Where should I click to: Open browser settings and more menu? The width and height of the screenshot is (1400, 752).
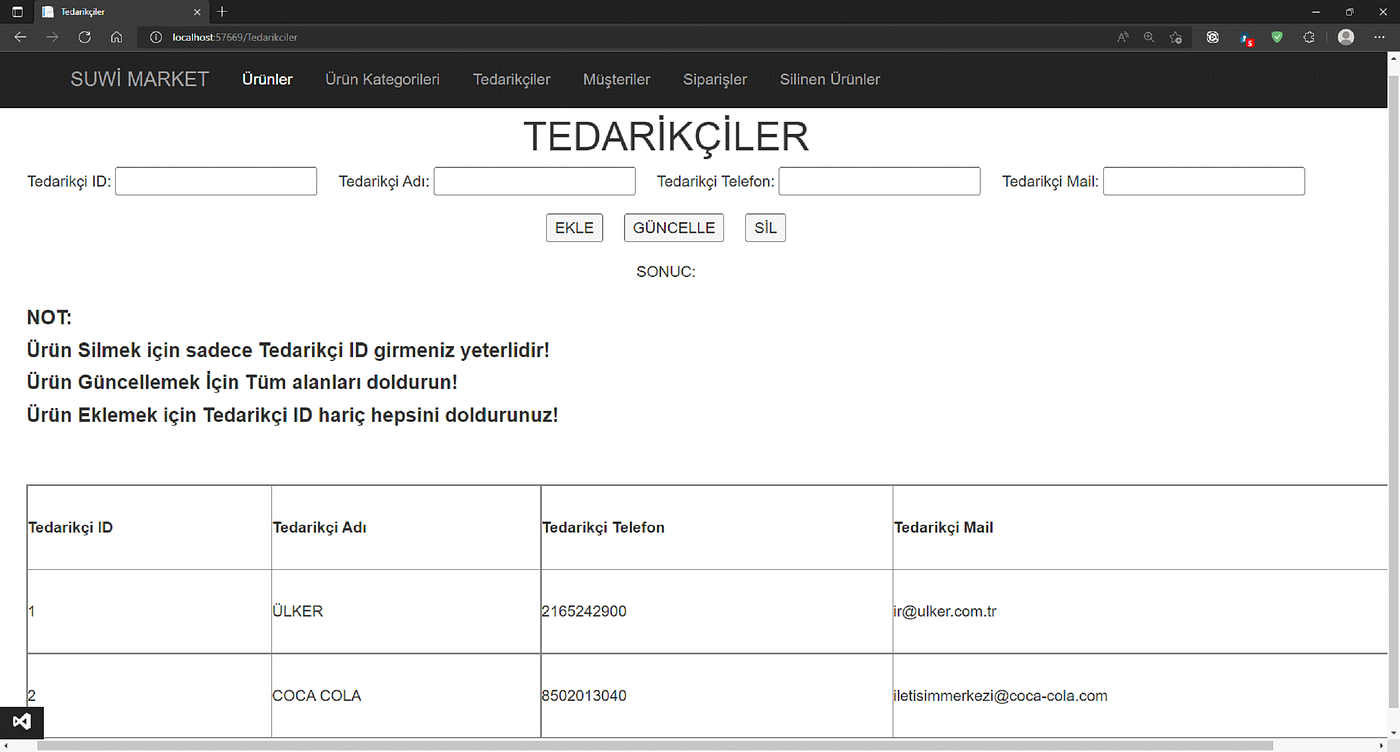pos(1379,37)
